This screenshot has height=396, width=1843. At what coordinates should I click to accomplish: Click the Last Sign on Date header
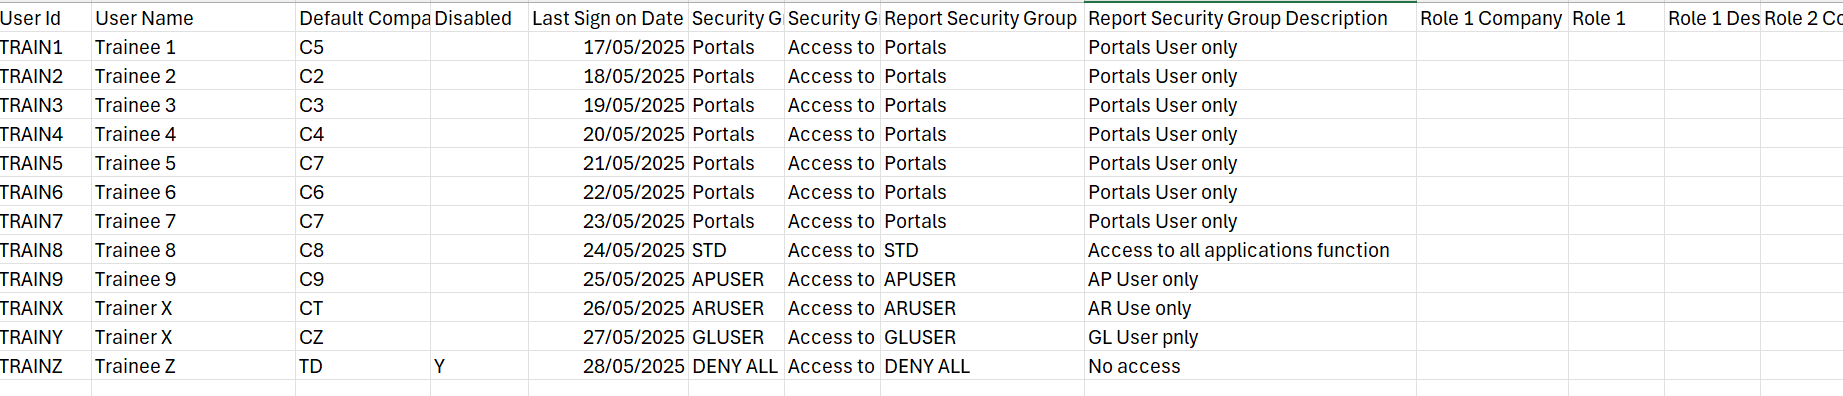click(x=608, y=18)
